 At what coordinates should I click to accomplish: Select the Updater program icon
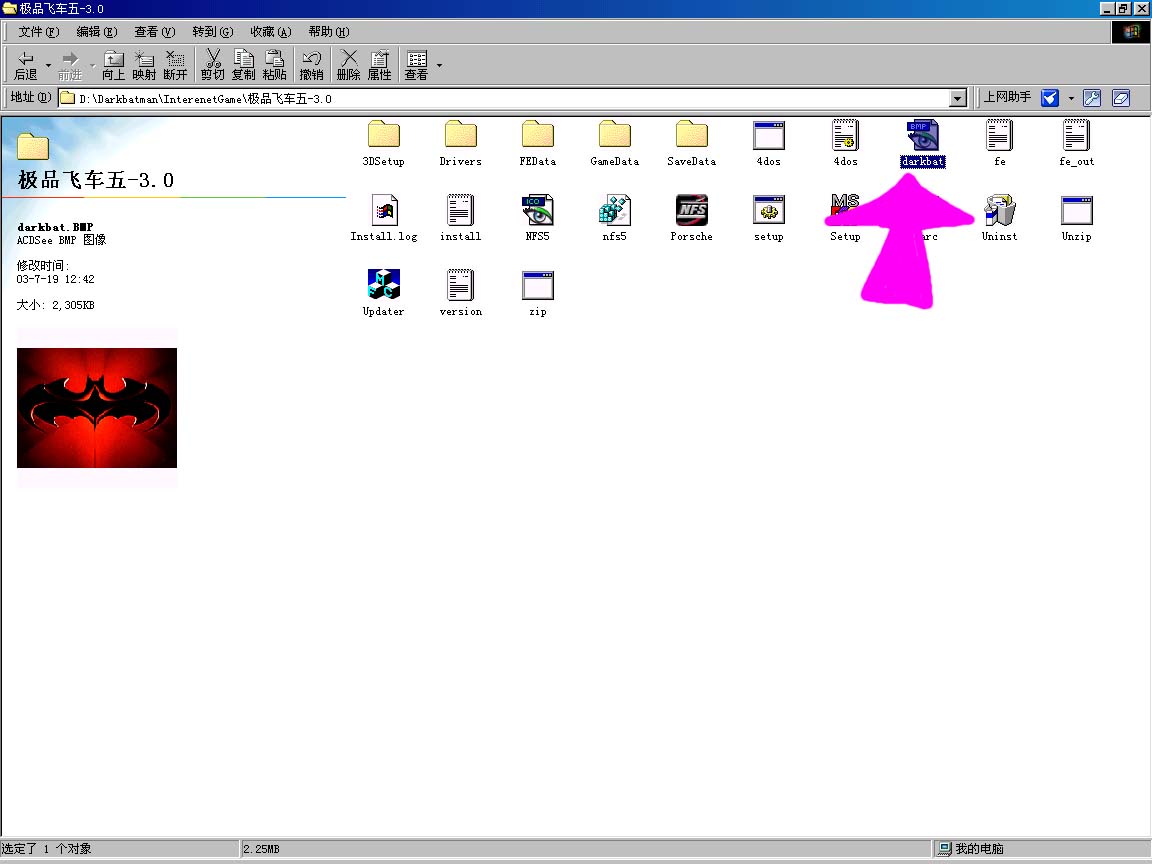tap(384, 293)
